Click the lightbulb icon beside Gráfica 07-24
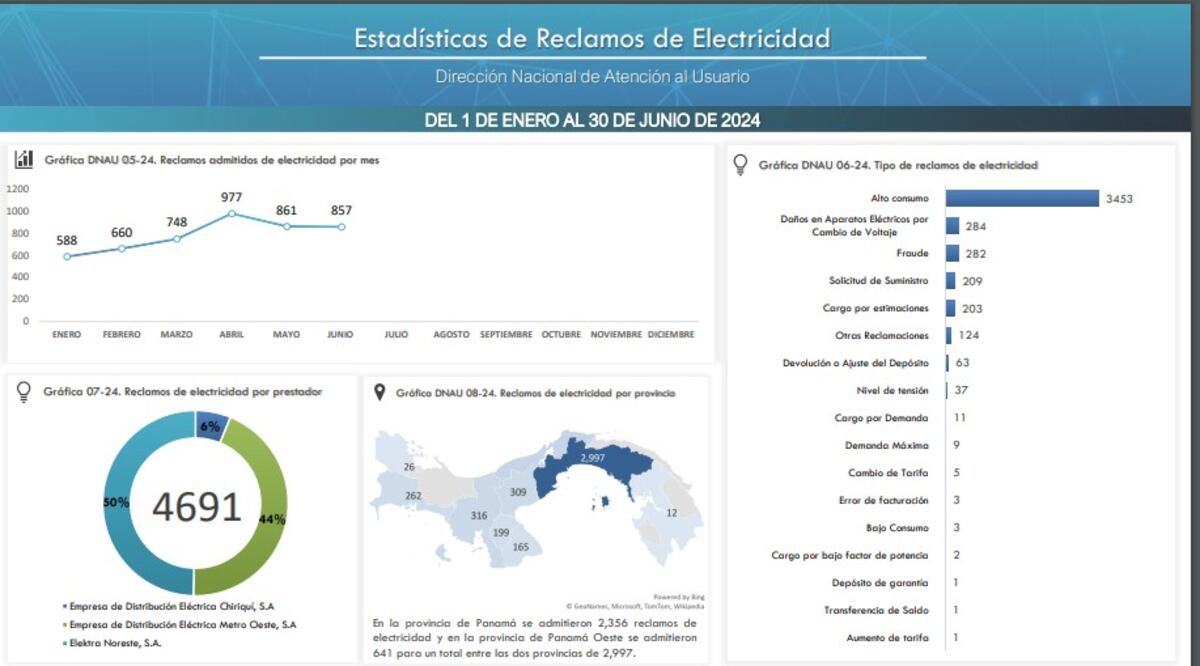Screen dimensions: 1200x666 (24, 392)
